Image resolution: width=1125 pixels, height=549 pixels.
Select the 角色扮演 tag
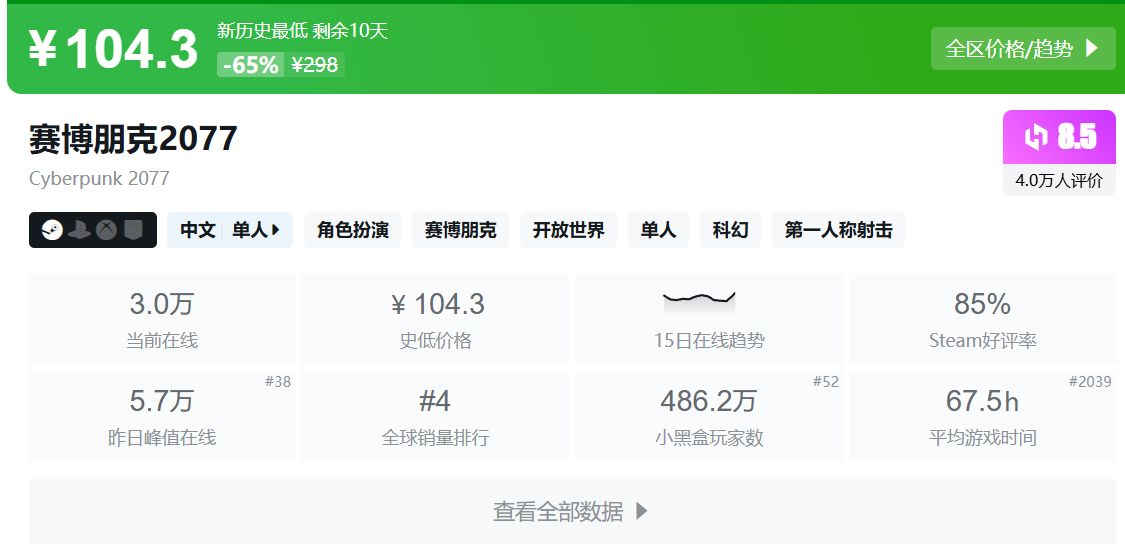click(x=352, y=230)
